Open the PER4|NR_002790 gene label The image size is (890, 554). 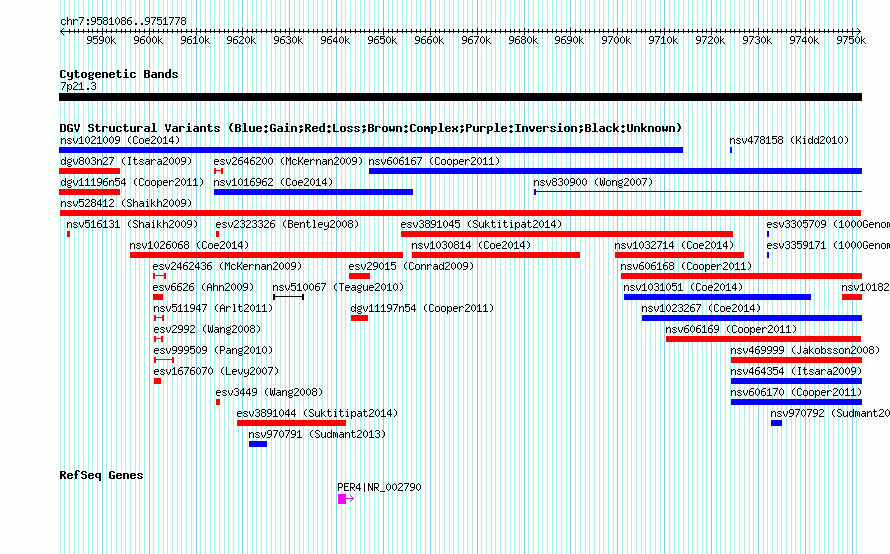(x=379, y=487)
